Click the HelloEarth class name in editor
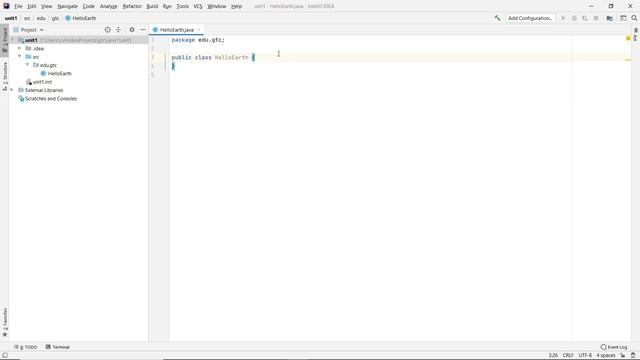Image resolution: width=640 pixels, height=360 pixels. 231,57
